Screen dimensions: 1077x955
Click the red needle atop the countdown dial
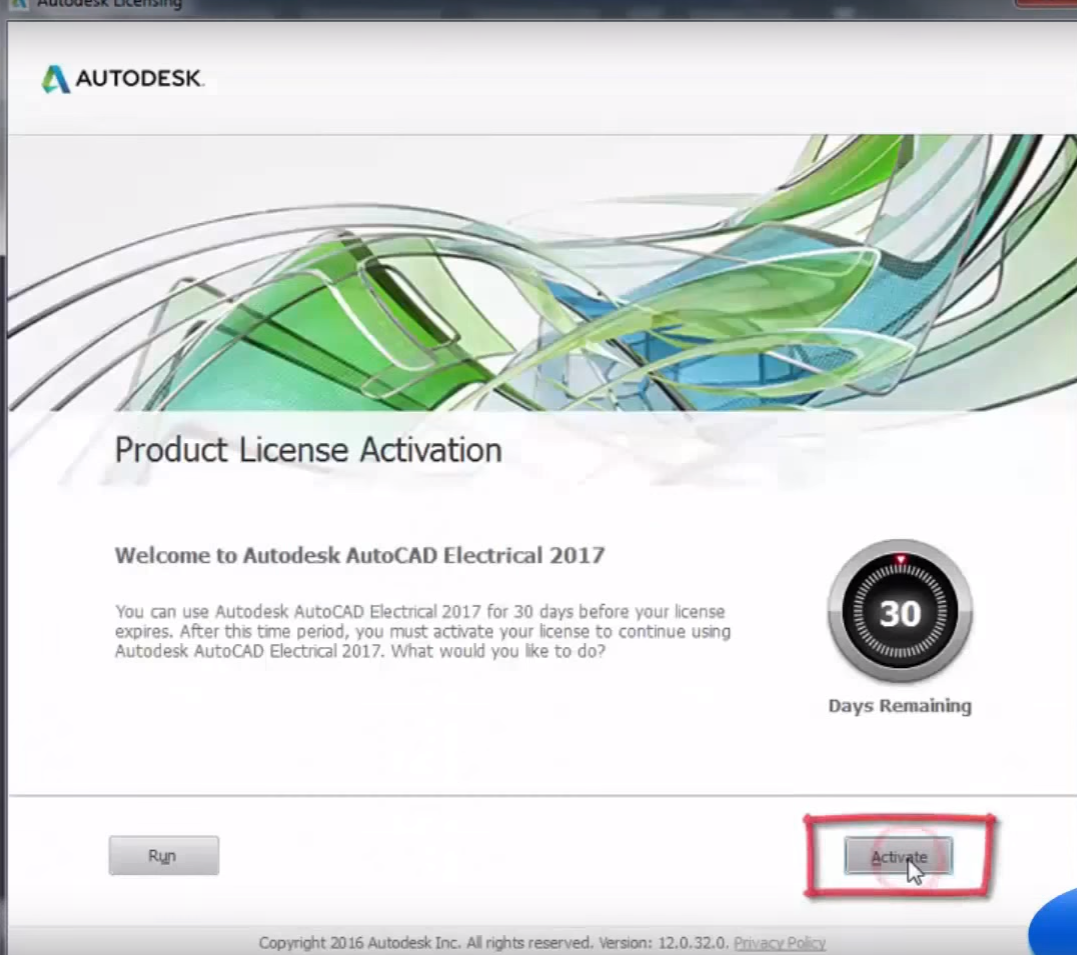tap(898, 560)
